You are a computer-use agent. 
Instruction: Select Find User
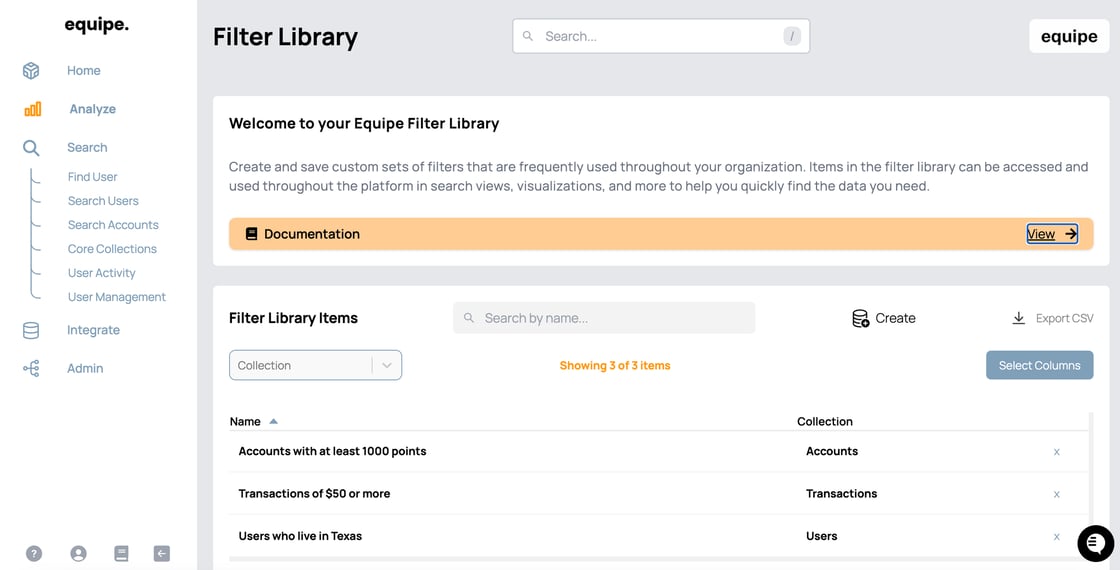coord(92,177)
